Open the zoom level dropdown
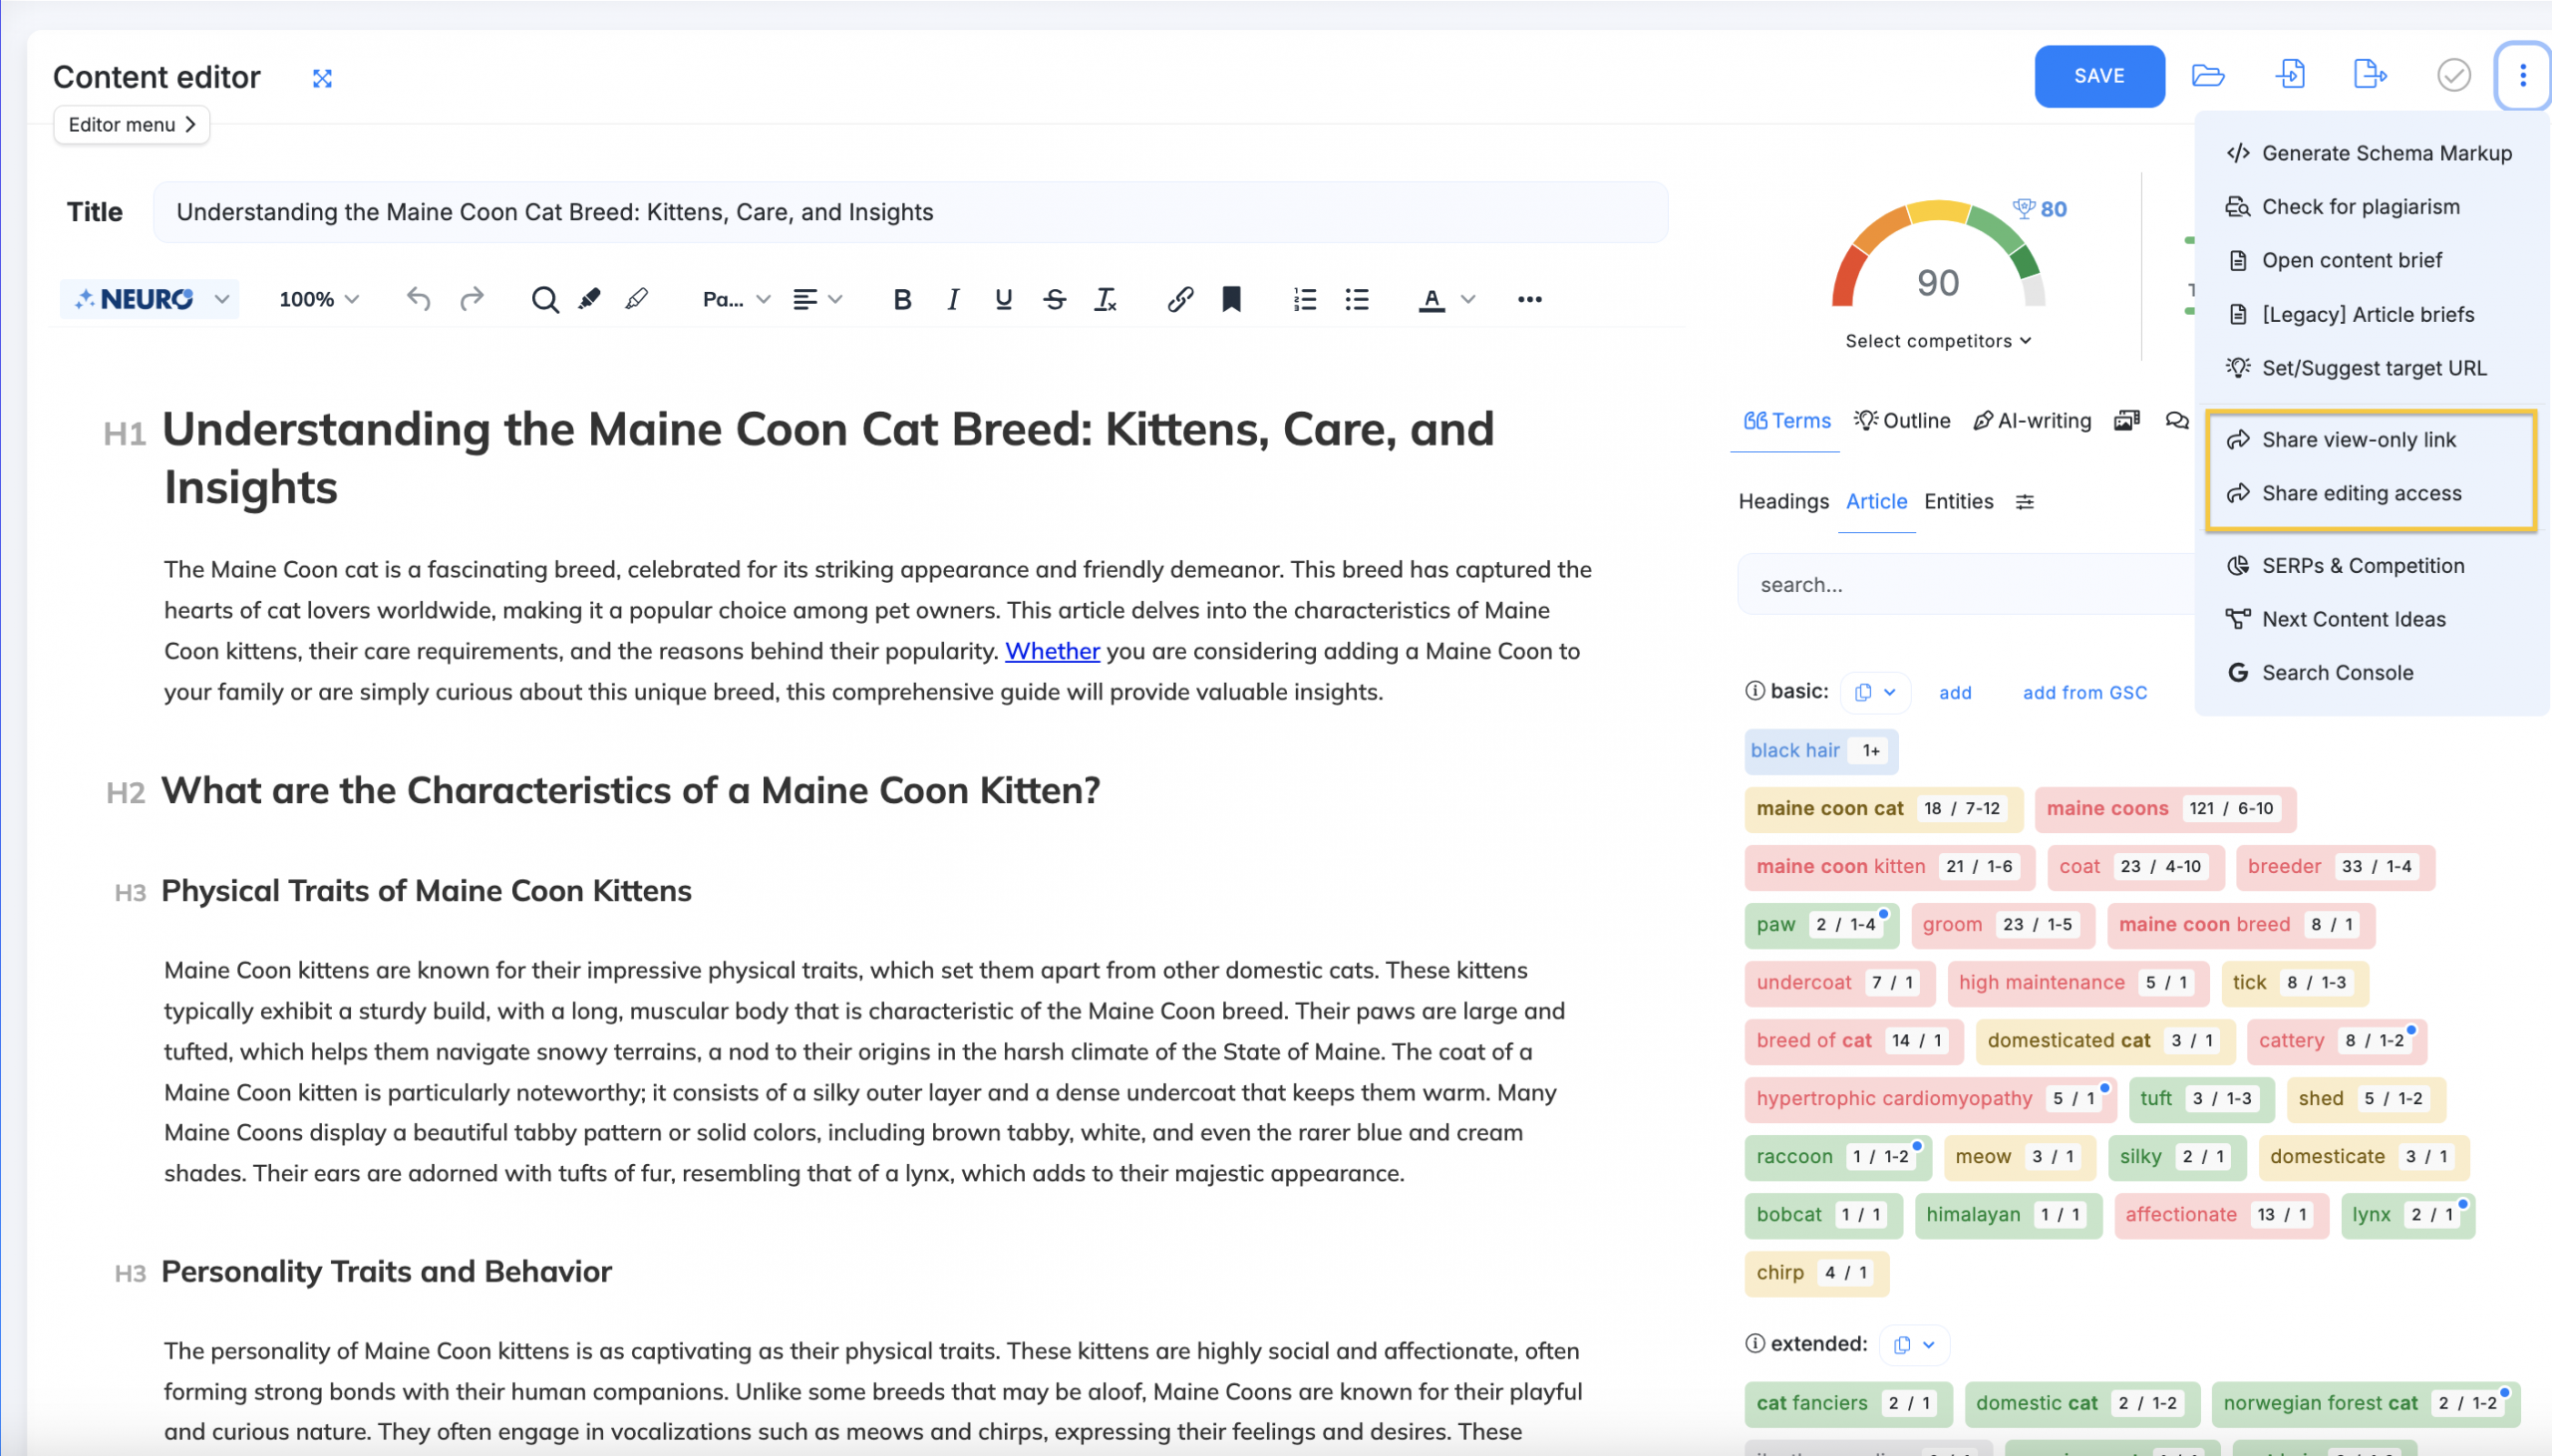Image resolution: width=2552 pixels, height=1456 pixels. coord(320,298)
